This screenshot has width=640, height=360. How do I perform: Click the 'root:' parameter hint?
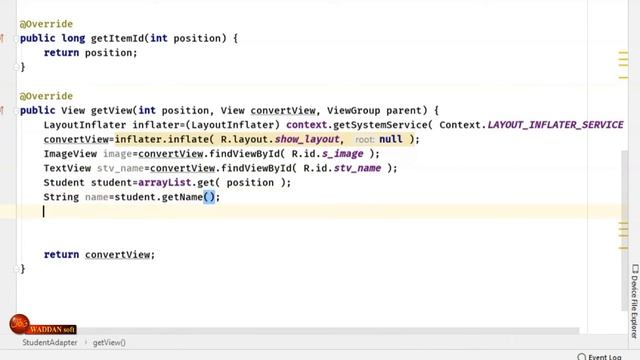(x=364, y=140)
